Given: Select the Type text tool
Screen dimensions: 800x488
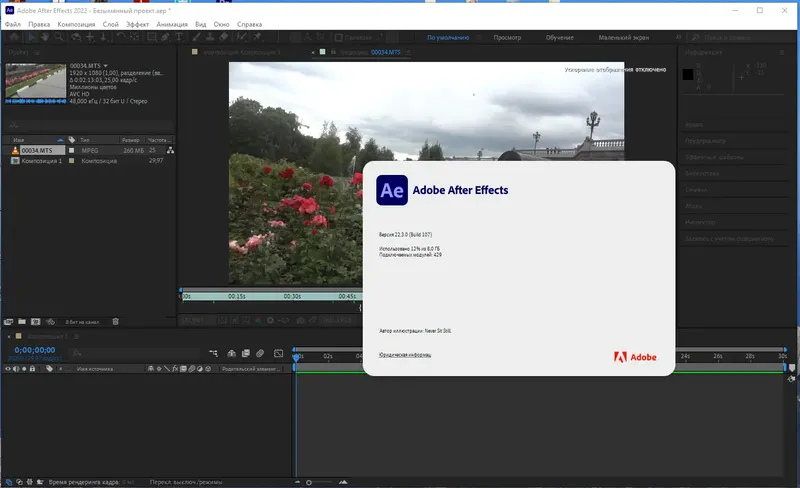Looking at the screenshot, I should click(179, 37).
